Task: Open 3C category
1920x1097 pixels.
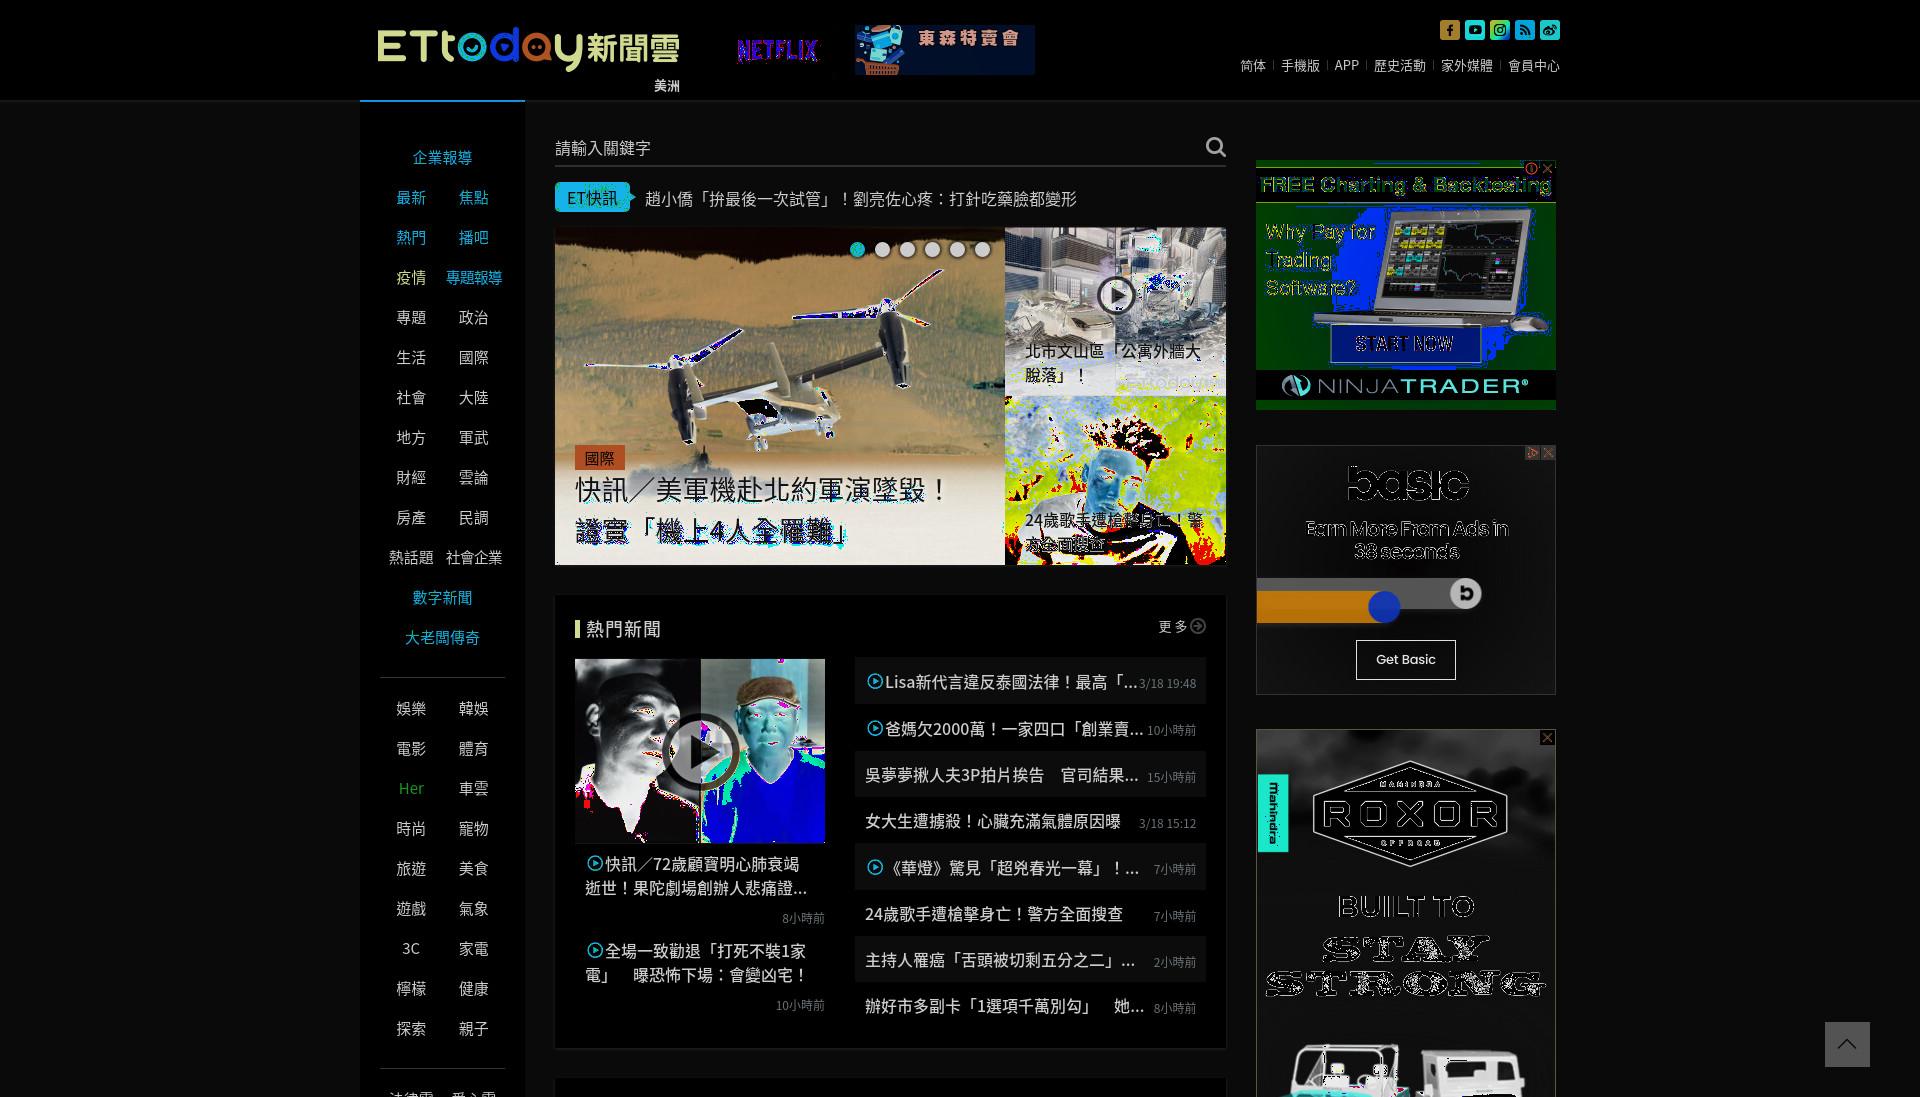Action: (x=411, y=949)
